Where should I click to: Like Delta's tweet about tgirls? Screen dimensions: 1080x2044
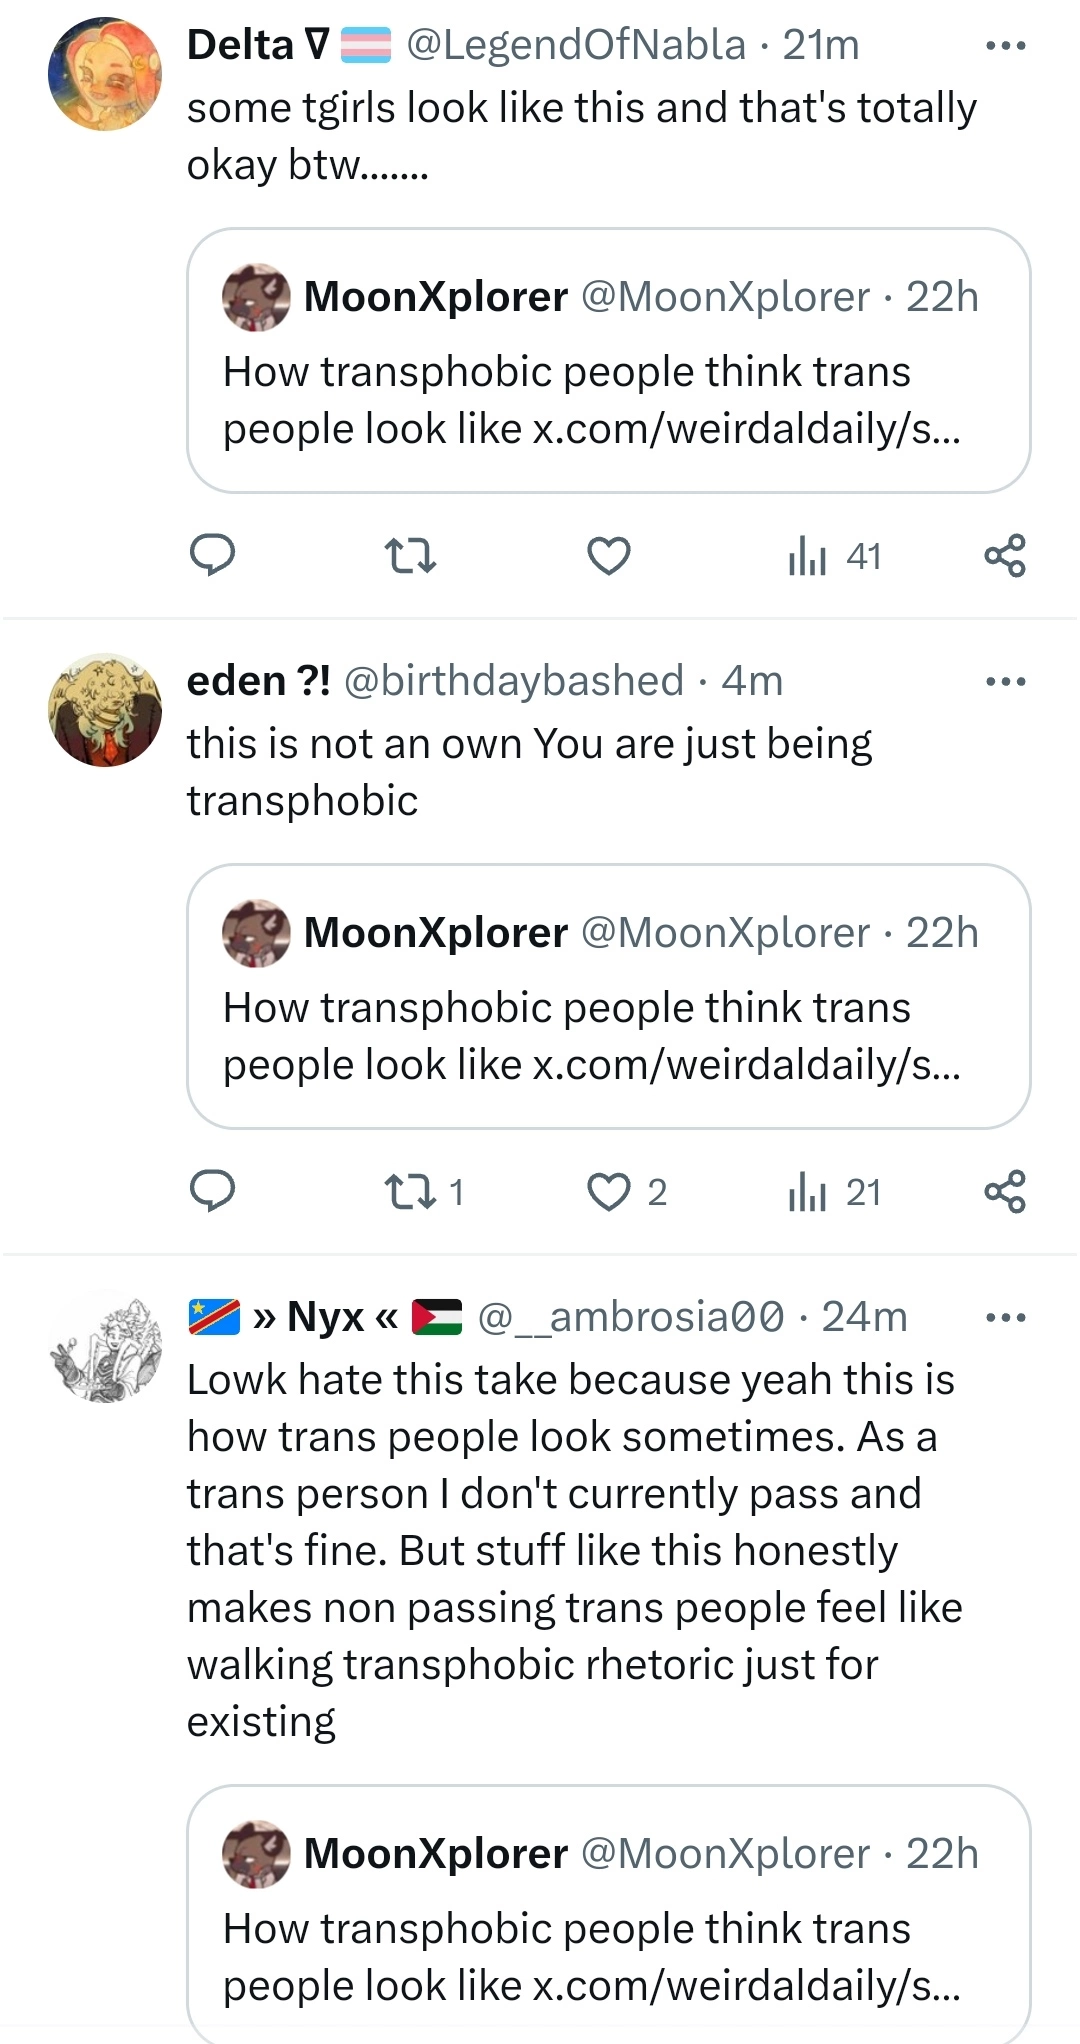608,555
